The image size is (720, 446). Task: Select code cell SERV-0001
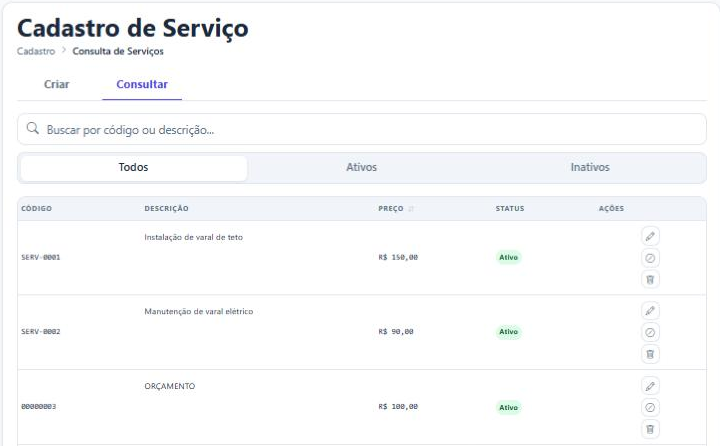41,257
